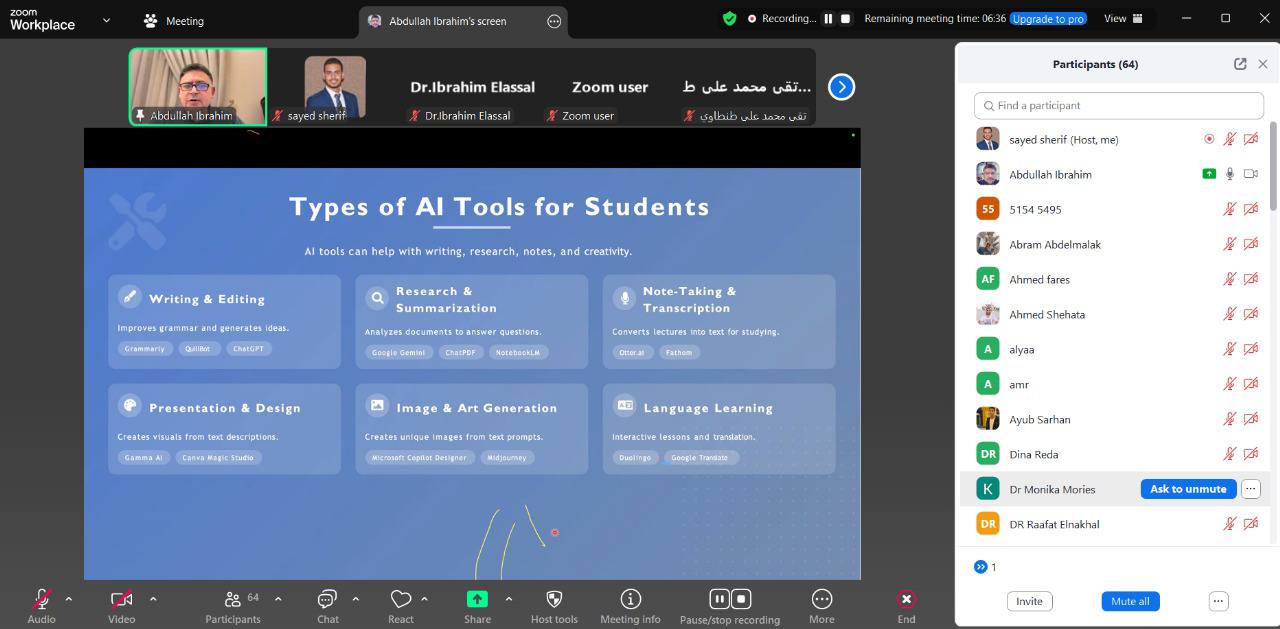1280x629 pixels.
Task: Click Abdullah Ibrahim's microphone icon
Action: (x=1230, y=174)
